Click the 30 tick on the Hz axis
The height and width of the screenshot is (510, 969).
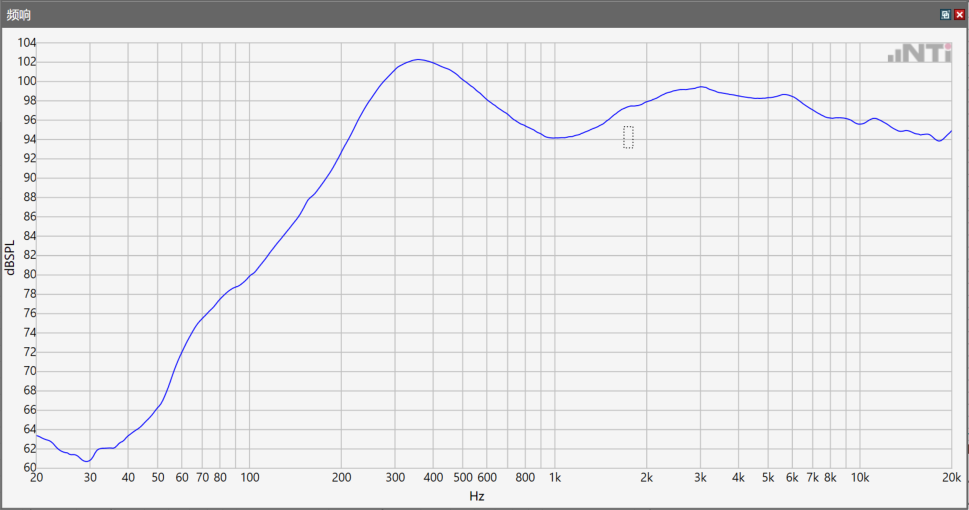[x=90, y=478]
